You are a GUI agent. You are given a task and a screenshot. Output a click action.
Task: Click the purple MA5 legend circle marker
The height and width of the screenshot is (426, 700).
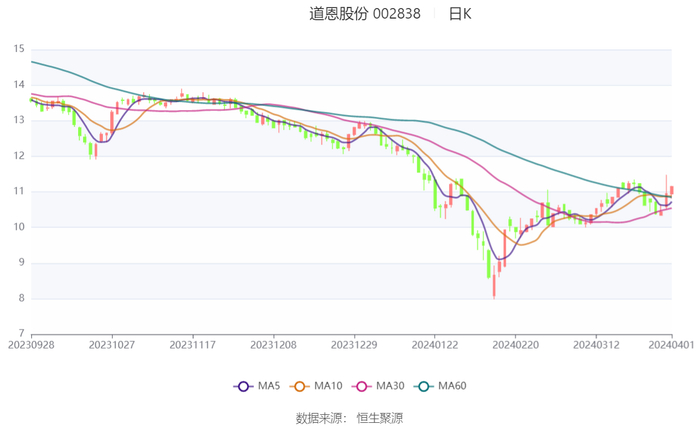coord(242,386)
